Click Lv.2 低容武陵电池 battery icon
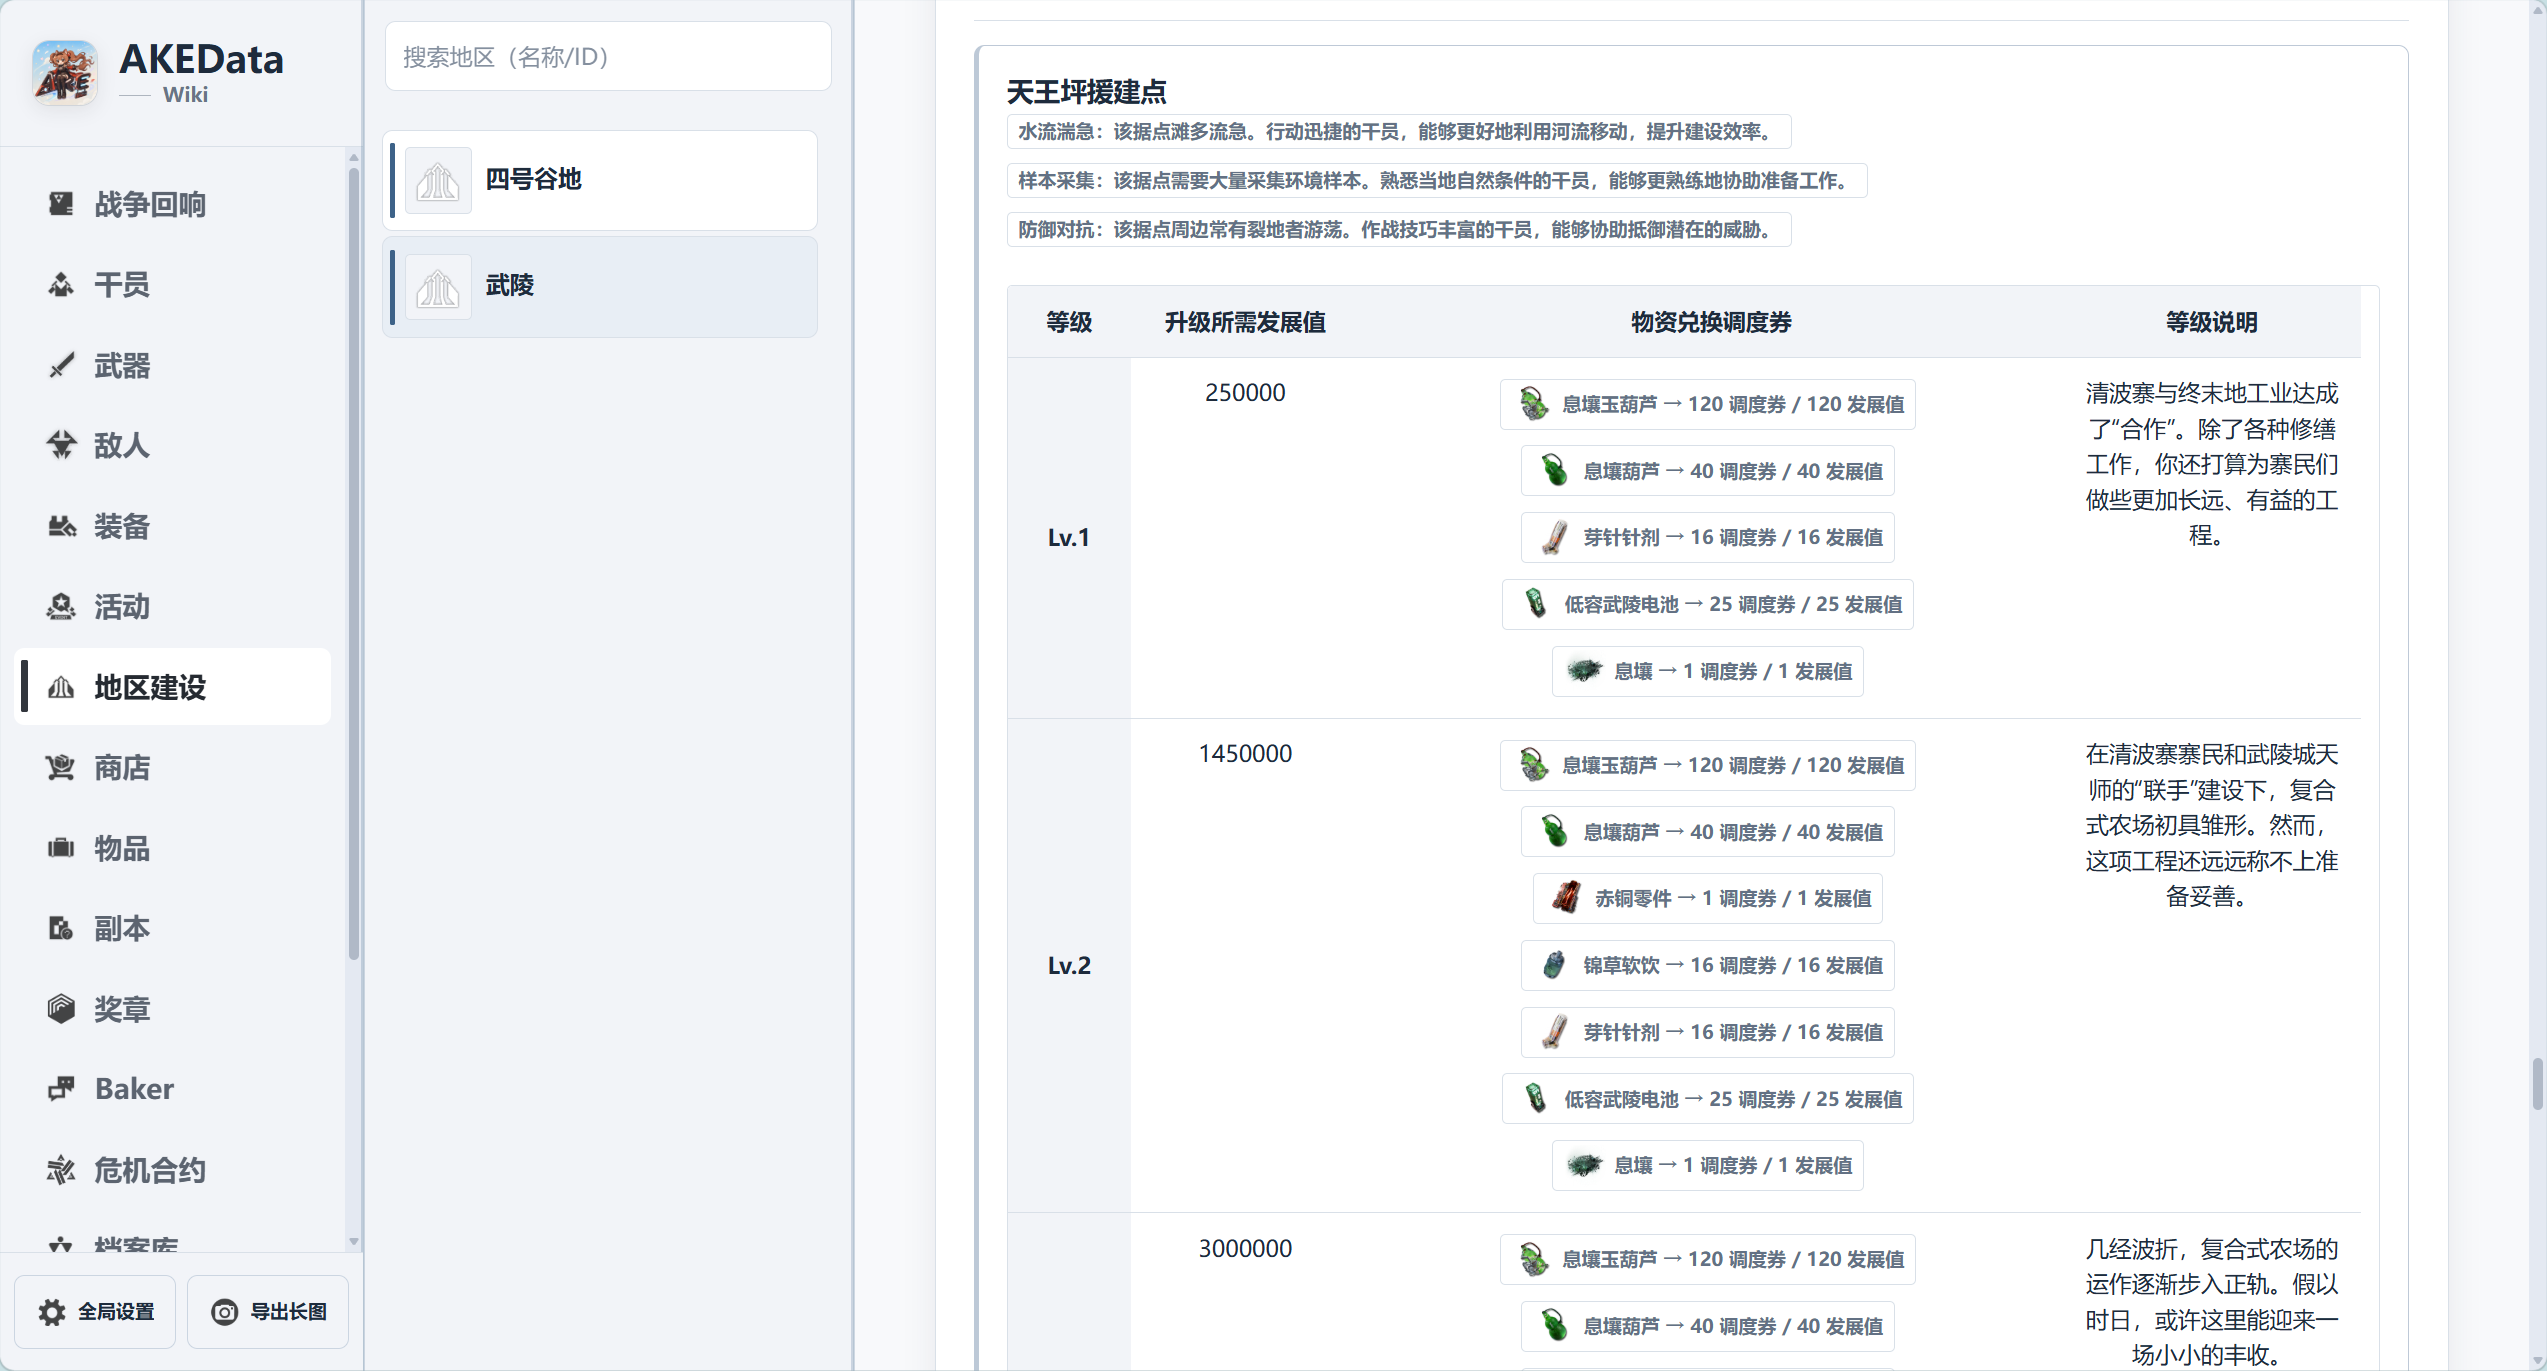 click(1535, 1099)
